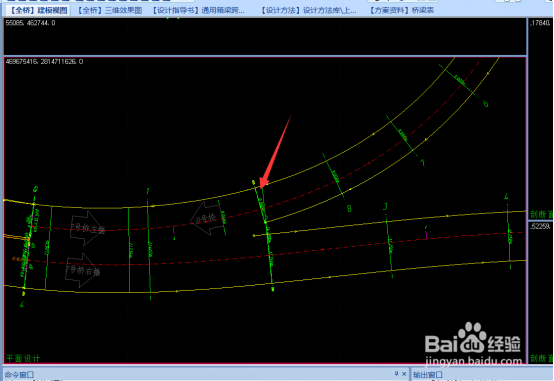Click the 8号桥 arrow label in the drawing

[x=208, y=218]
